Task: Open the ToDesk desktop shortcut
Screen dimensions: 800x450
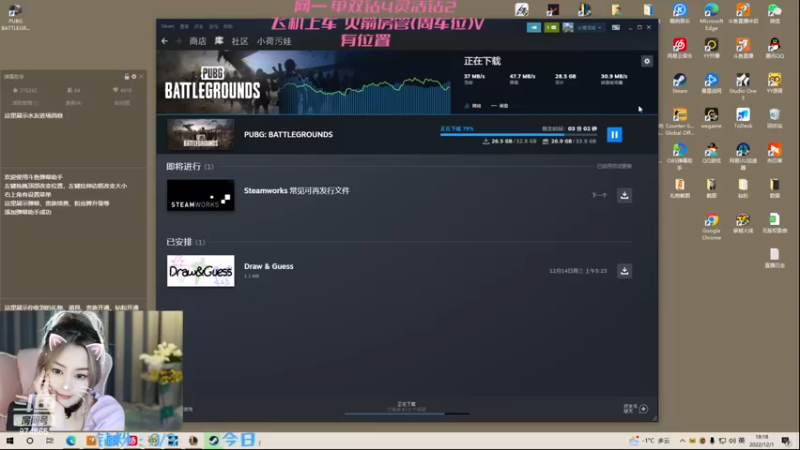Action: [743, 118]
